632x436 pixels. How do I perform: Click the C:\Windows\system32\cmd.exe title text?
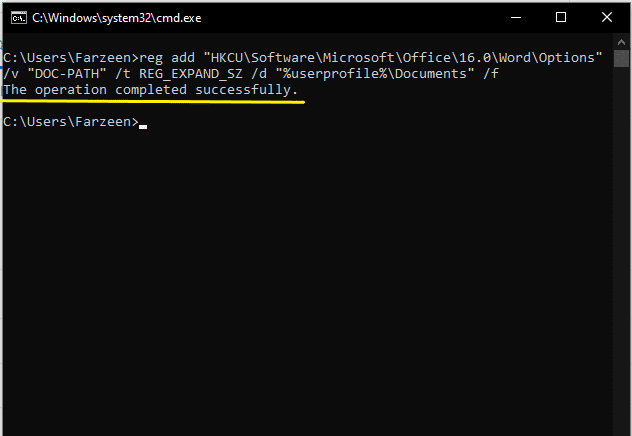[x=116, y=18]
